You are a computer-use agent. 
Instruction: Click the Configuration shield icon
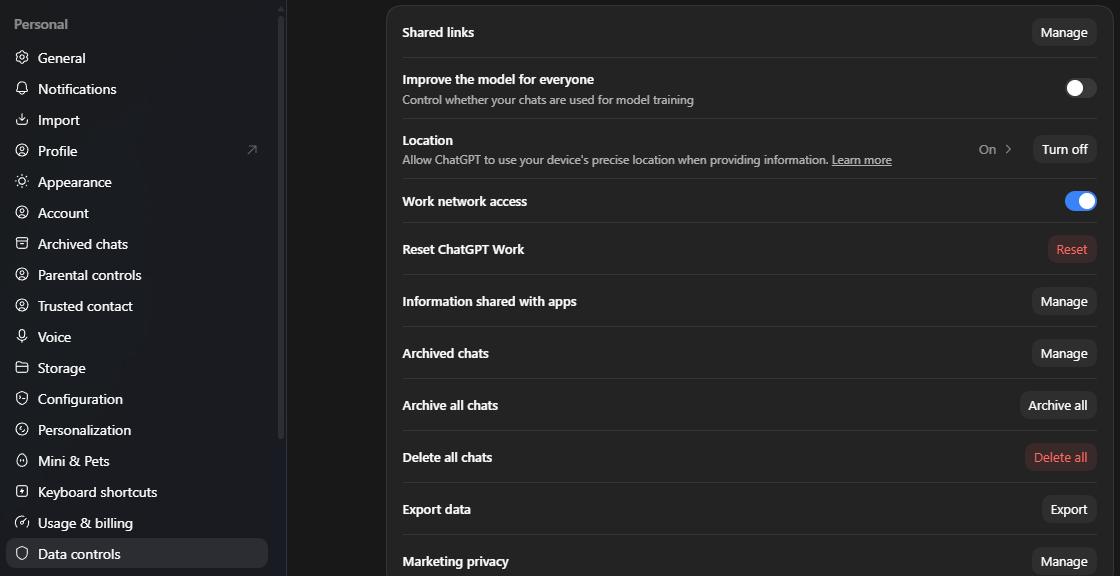tap(22, 399)
